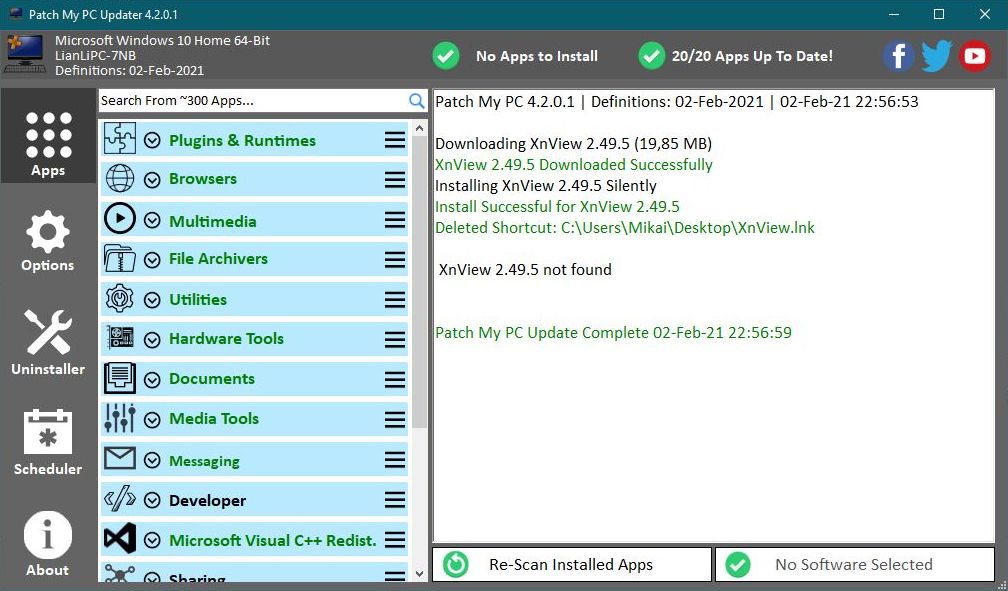Open the Options section
The width and height of the screenshot is (1008, 591).
[48, 240]
